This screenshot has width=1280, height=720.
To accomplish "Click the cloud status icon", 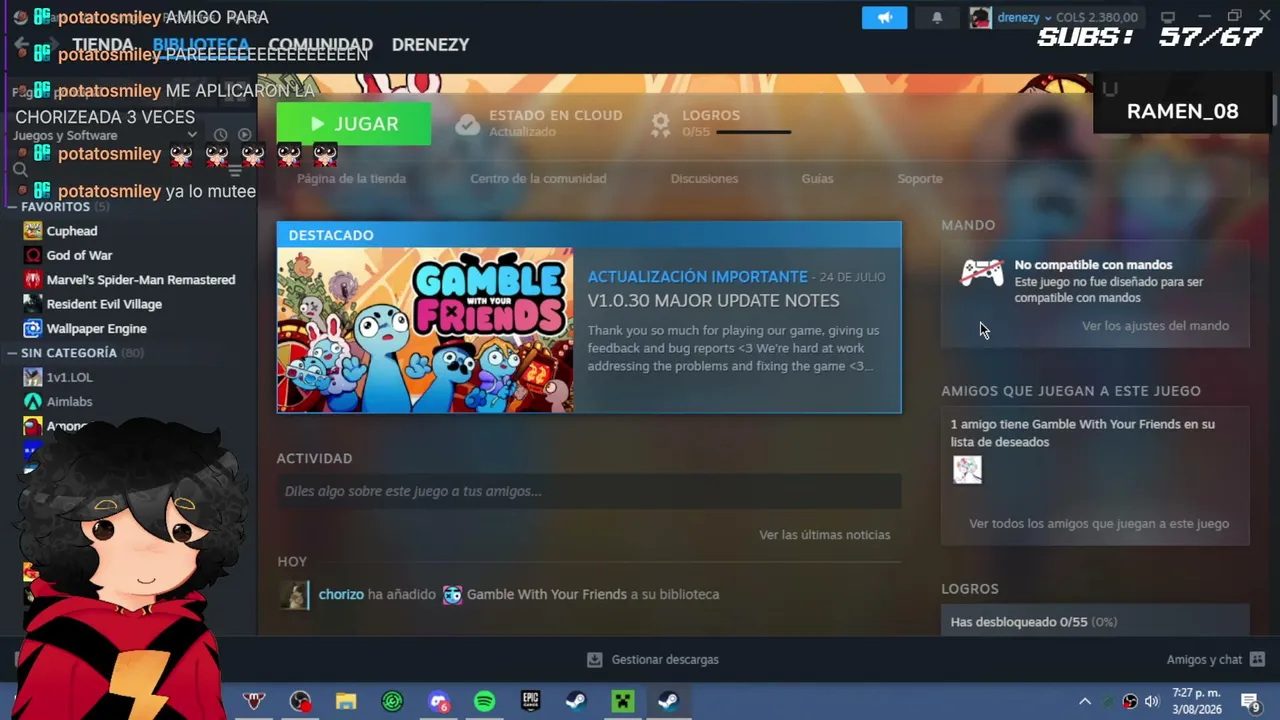I will (467, 124).
